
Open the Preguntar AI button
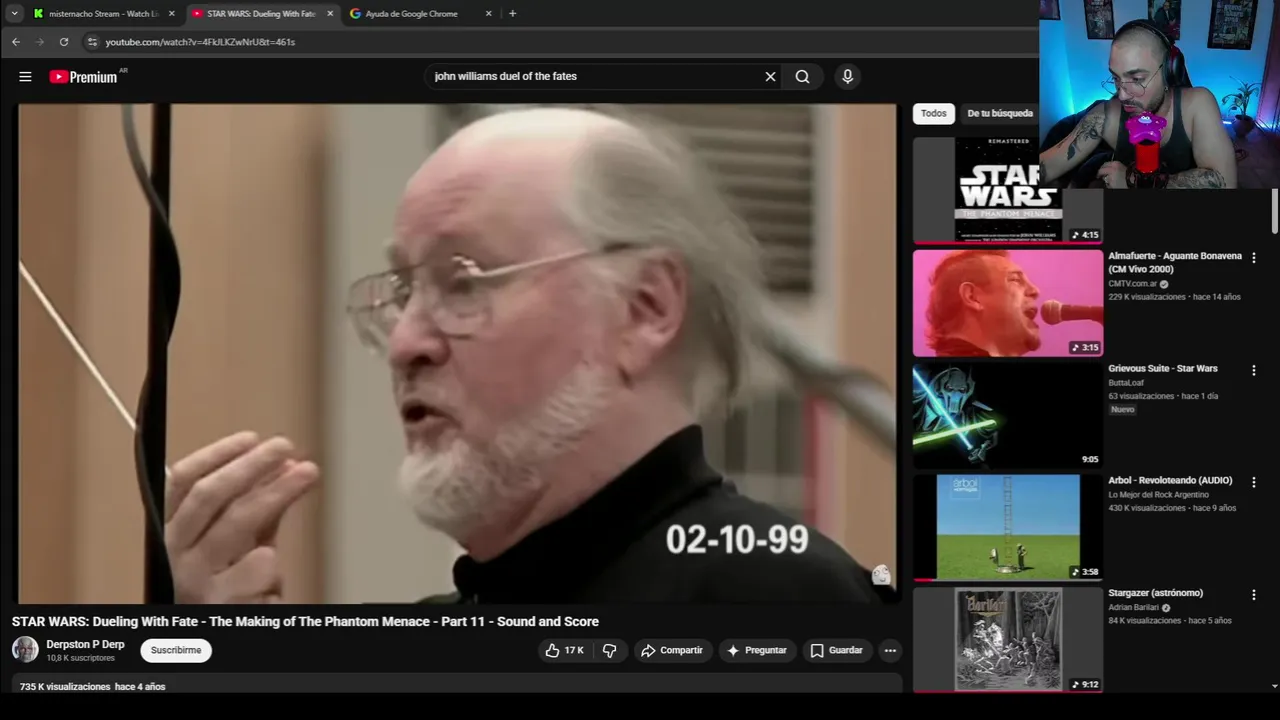point(757,650)
